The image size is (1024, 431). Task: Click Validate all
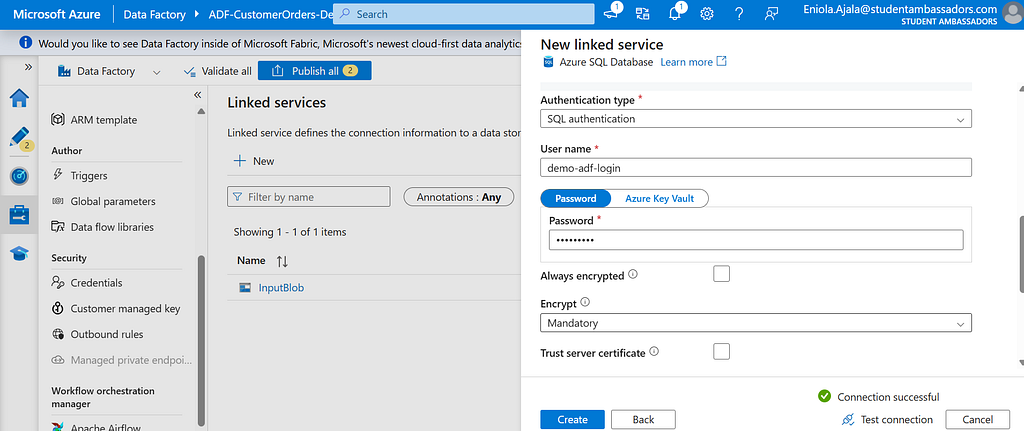click(x=217, y=71)
